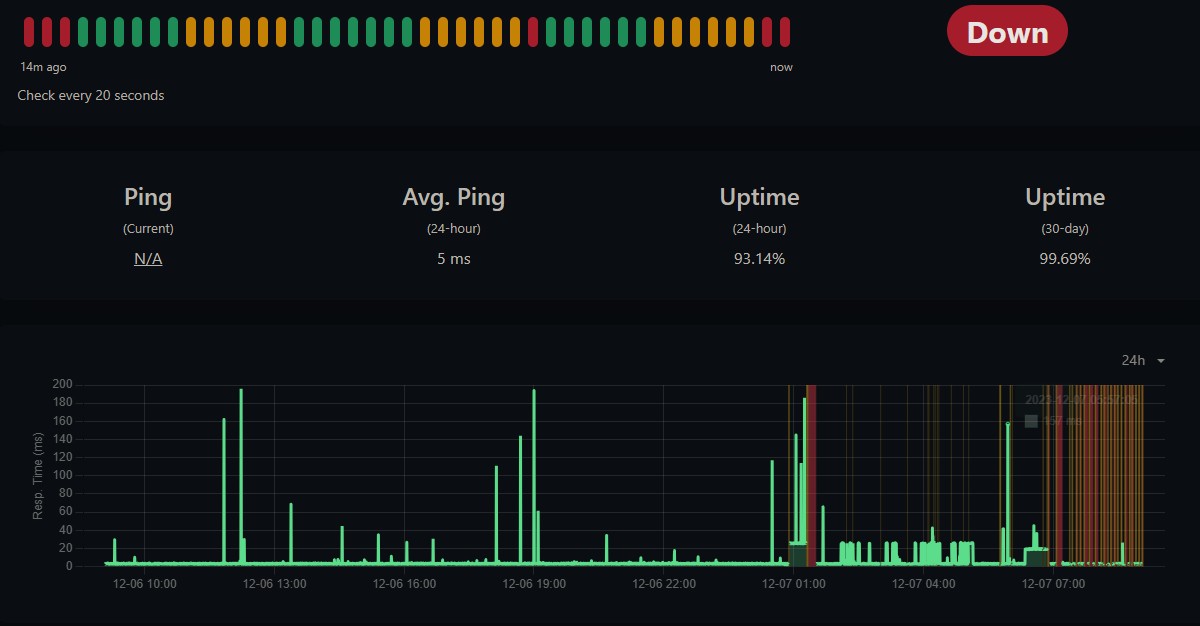Click the "14m ago" heartbeat label
The image size is (1200, 626).
click(43, 67)
